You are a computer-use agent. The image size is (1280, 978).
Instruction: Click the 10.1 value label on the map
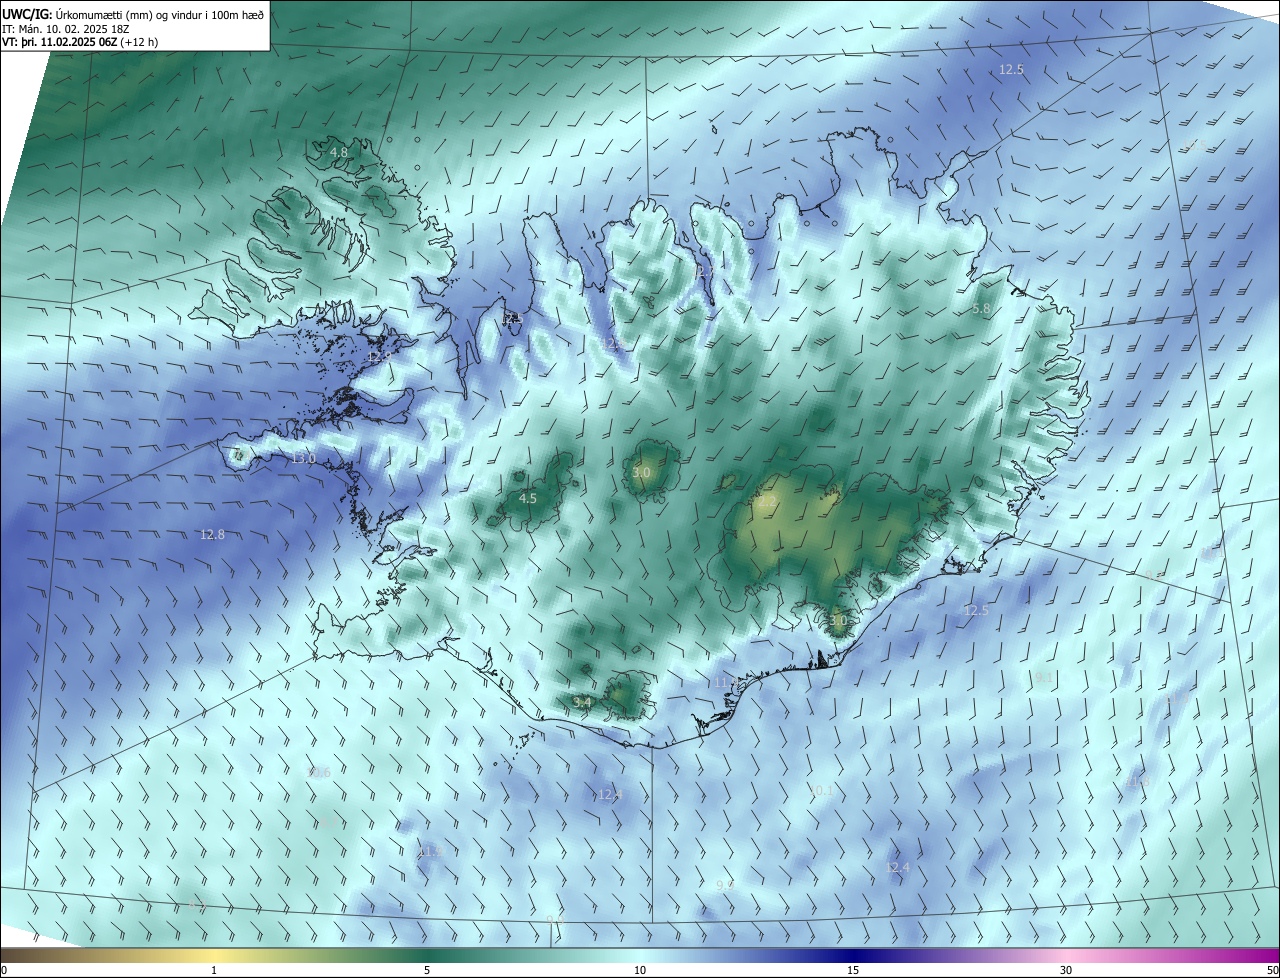pos(821,791)
